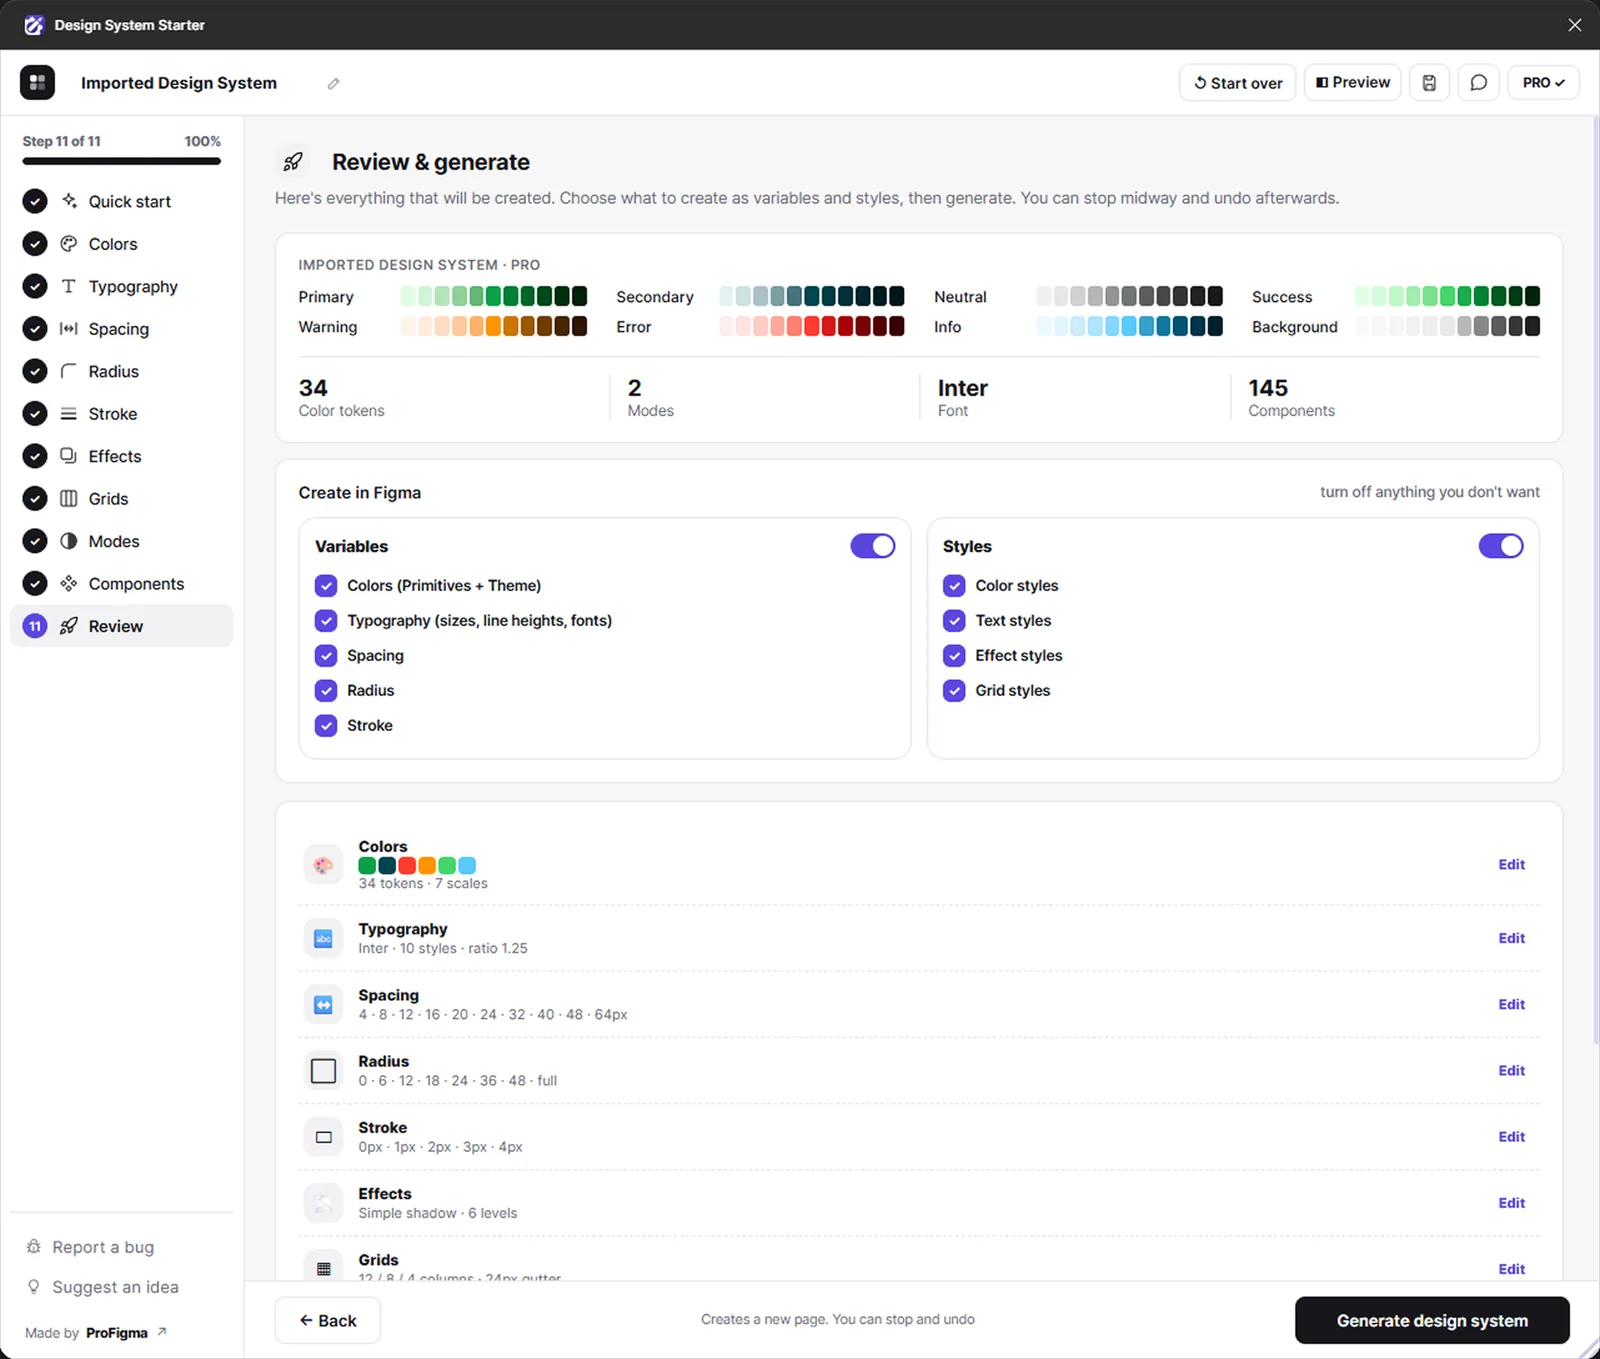Click the Stroke rectangle icon in summary
Viewport: 1600px width, 1359px height.
pyautogui.click(x=323, y=1137)
